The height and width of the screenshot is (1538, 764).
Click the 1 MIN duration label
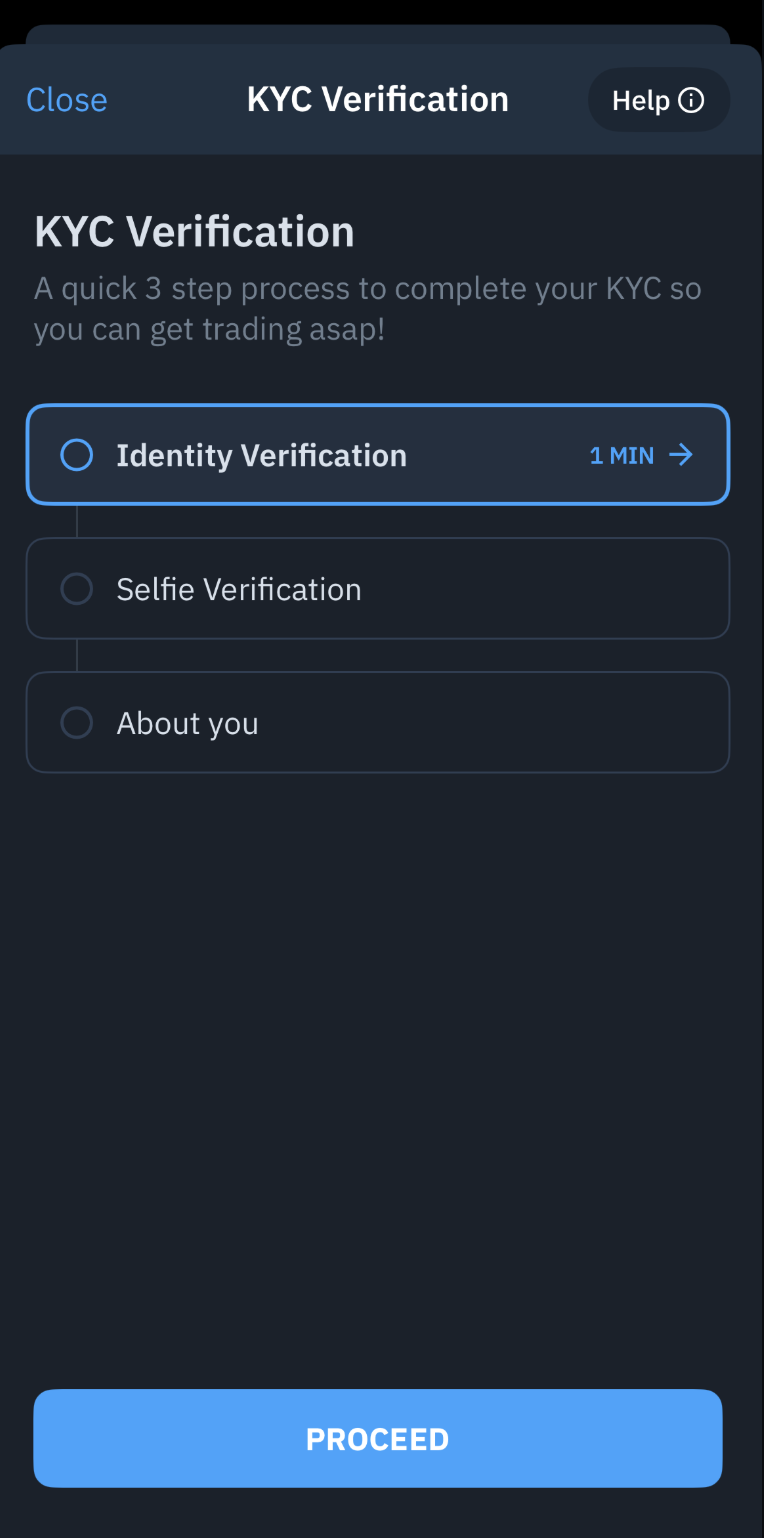(621, 456)
